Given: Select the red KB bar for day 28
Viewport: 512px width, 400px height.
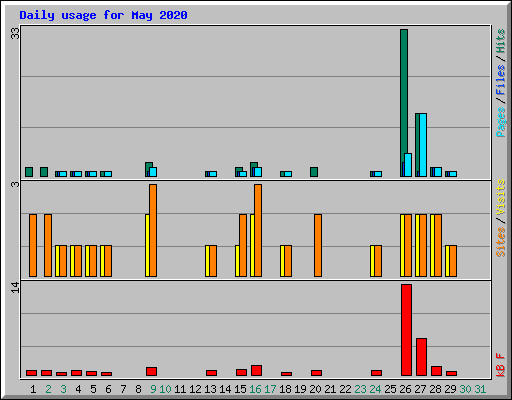Looking at the screenshot, I should [x=436, y=371].
